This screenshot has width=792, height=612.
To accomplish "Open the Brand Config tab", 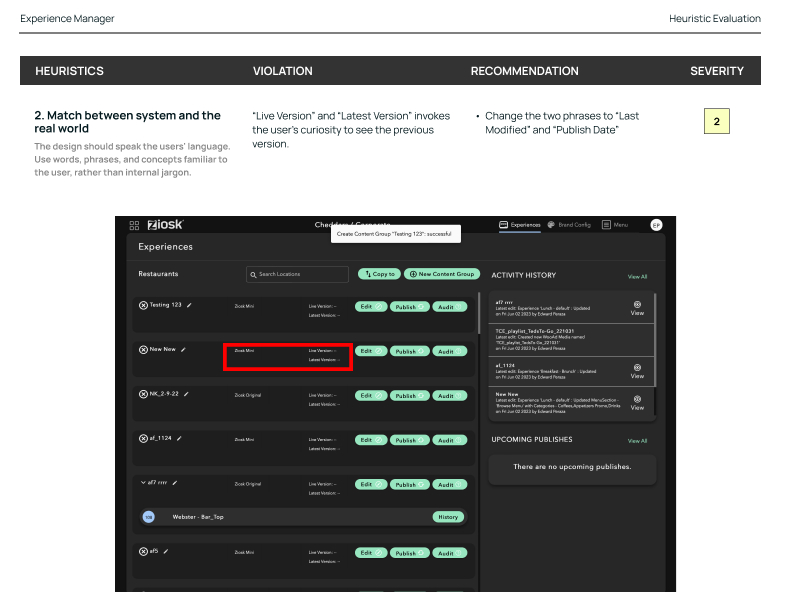I will tap(569, 225).
